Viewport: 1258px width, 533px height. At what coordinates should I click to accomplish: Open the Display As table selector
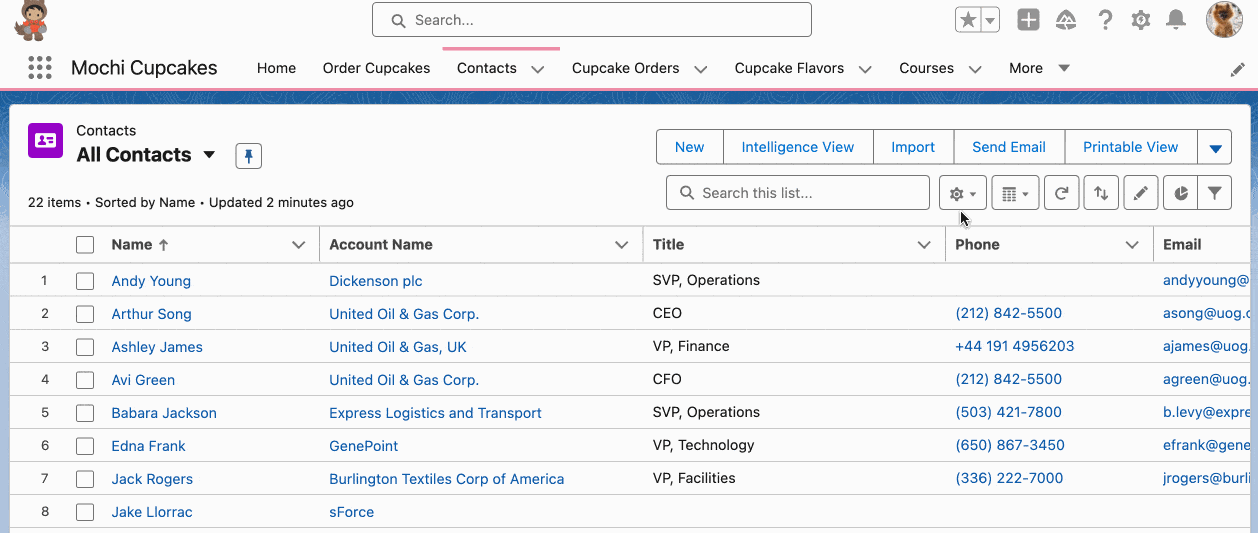point(1015,194)
